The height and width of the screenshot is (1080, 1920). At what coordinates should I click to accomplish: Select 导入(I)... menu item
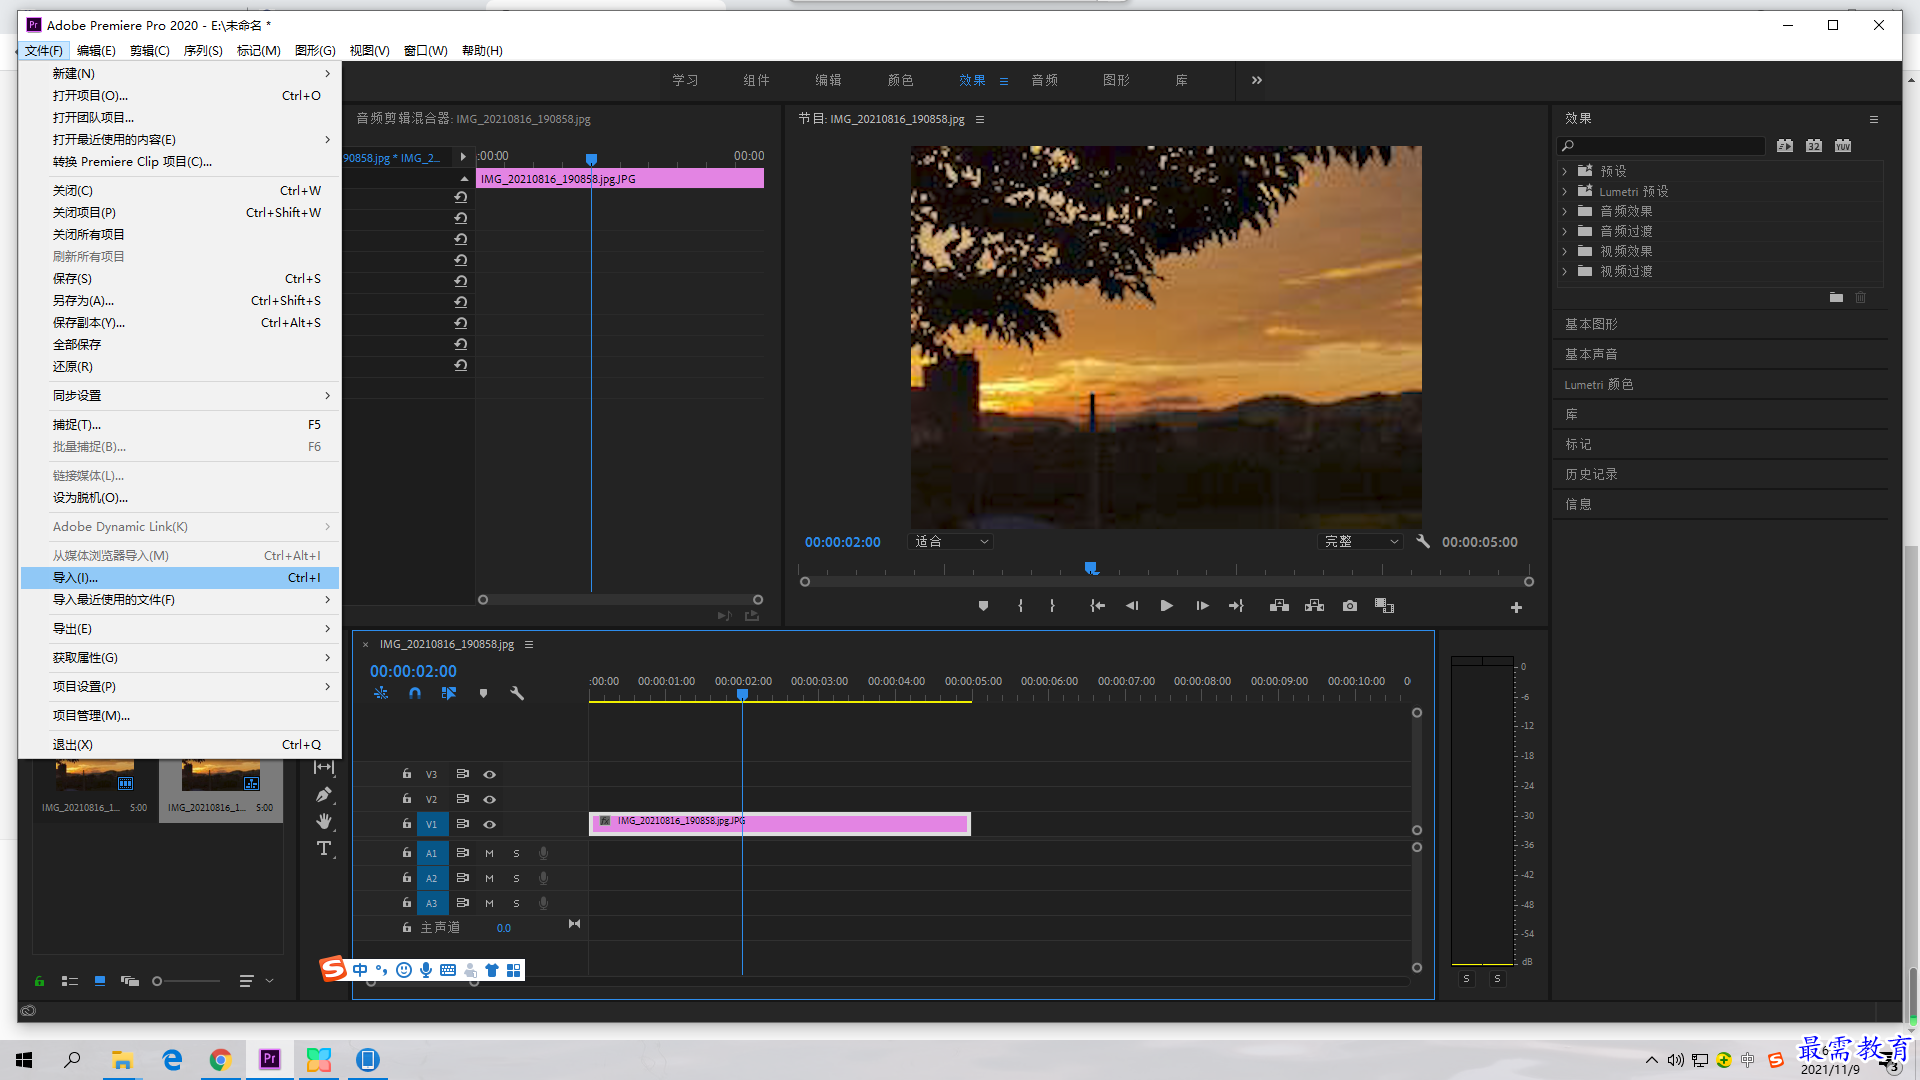click(x=180, y=577)
